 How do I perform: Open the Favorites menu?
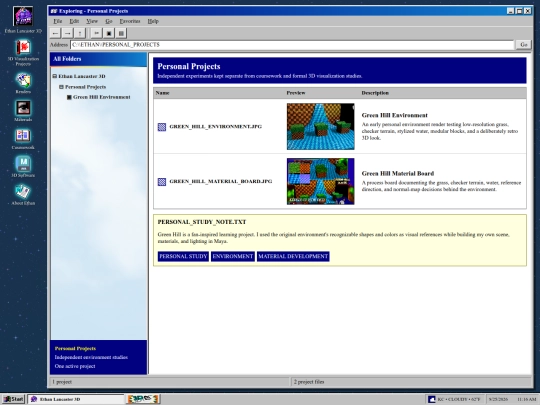click(130, 21)
